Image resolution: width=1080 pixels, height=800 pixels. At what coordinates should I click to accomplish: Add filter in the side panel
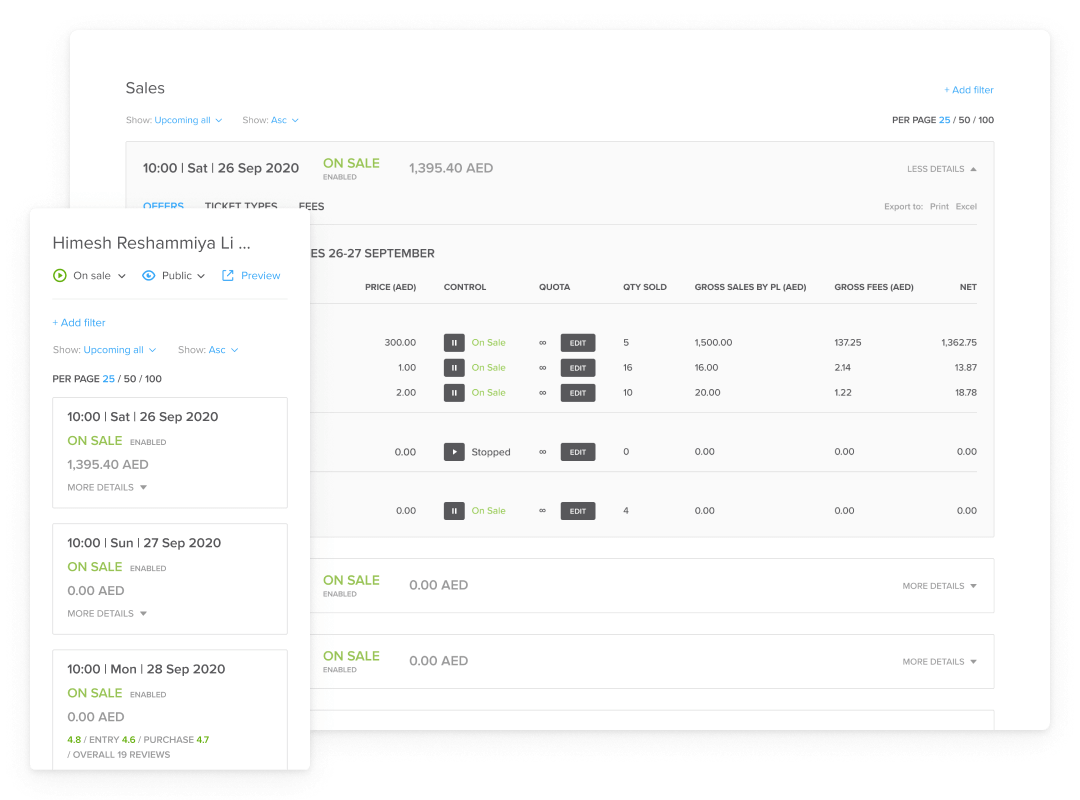coord(79,322)
